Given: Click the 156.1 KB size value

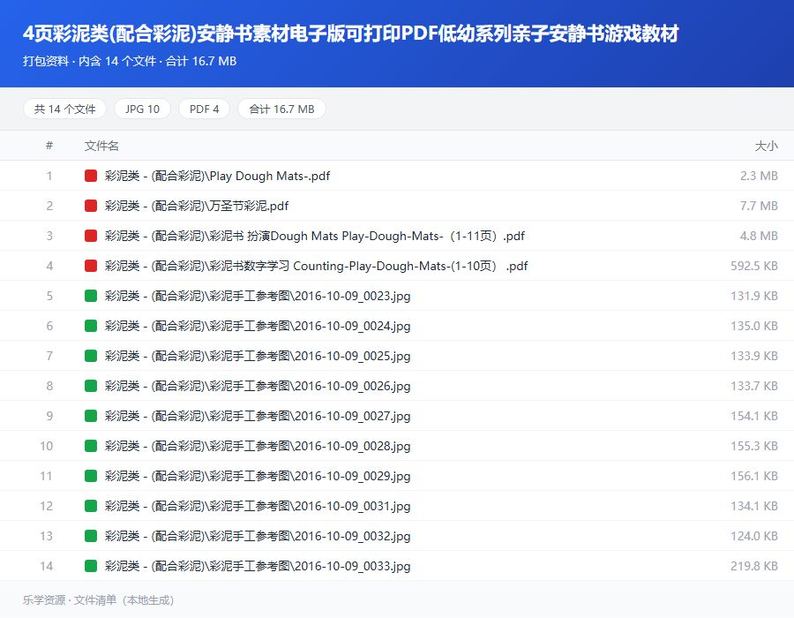Looking at the screenshot, I should tap(754, 476).
